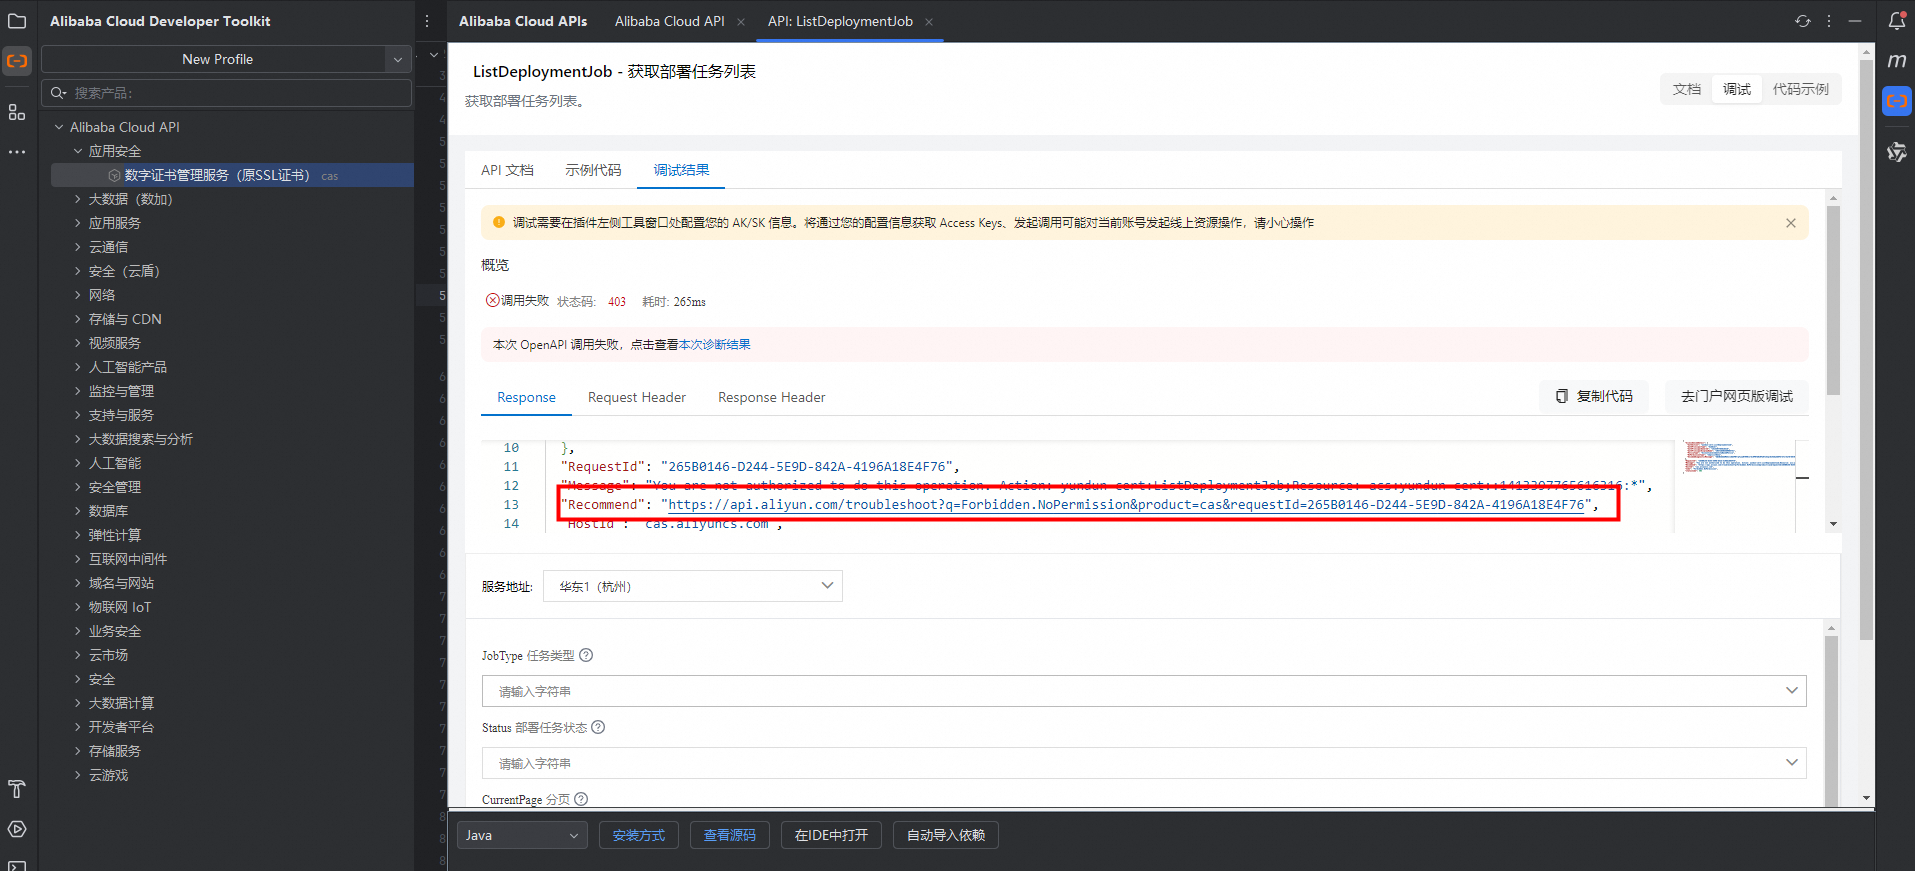Click the help icon next to CurrentPage 分页
Image resolution: width=1915 pixels, height=871 pixels.
(581, 799)
